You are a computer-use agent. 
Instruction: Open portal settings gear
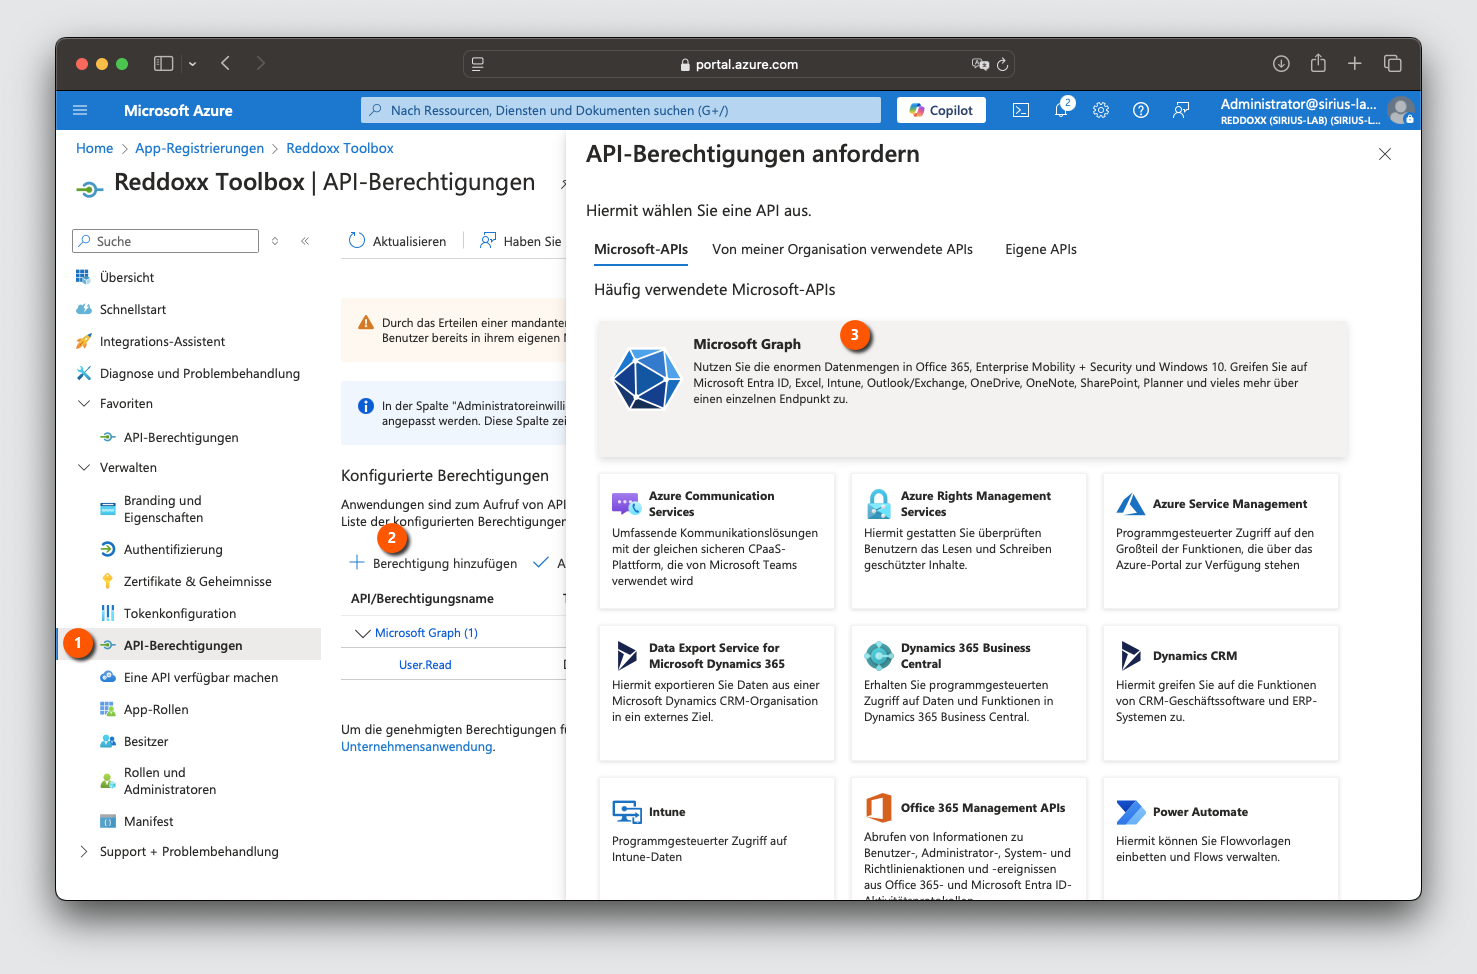(1101, 110)
